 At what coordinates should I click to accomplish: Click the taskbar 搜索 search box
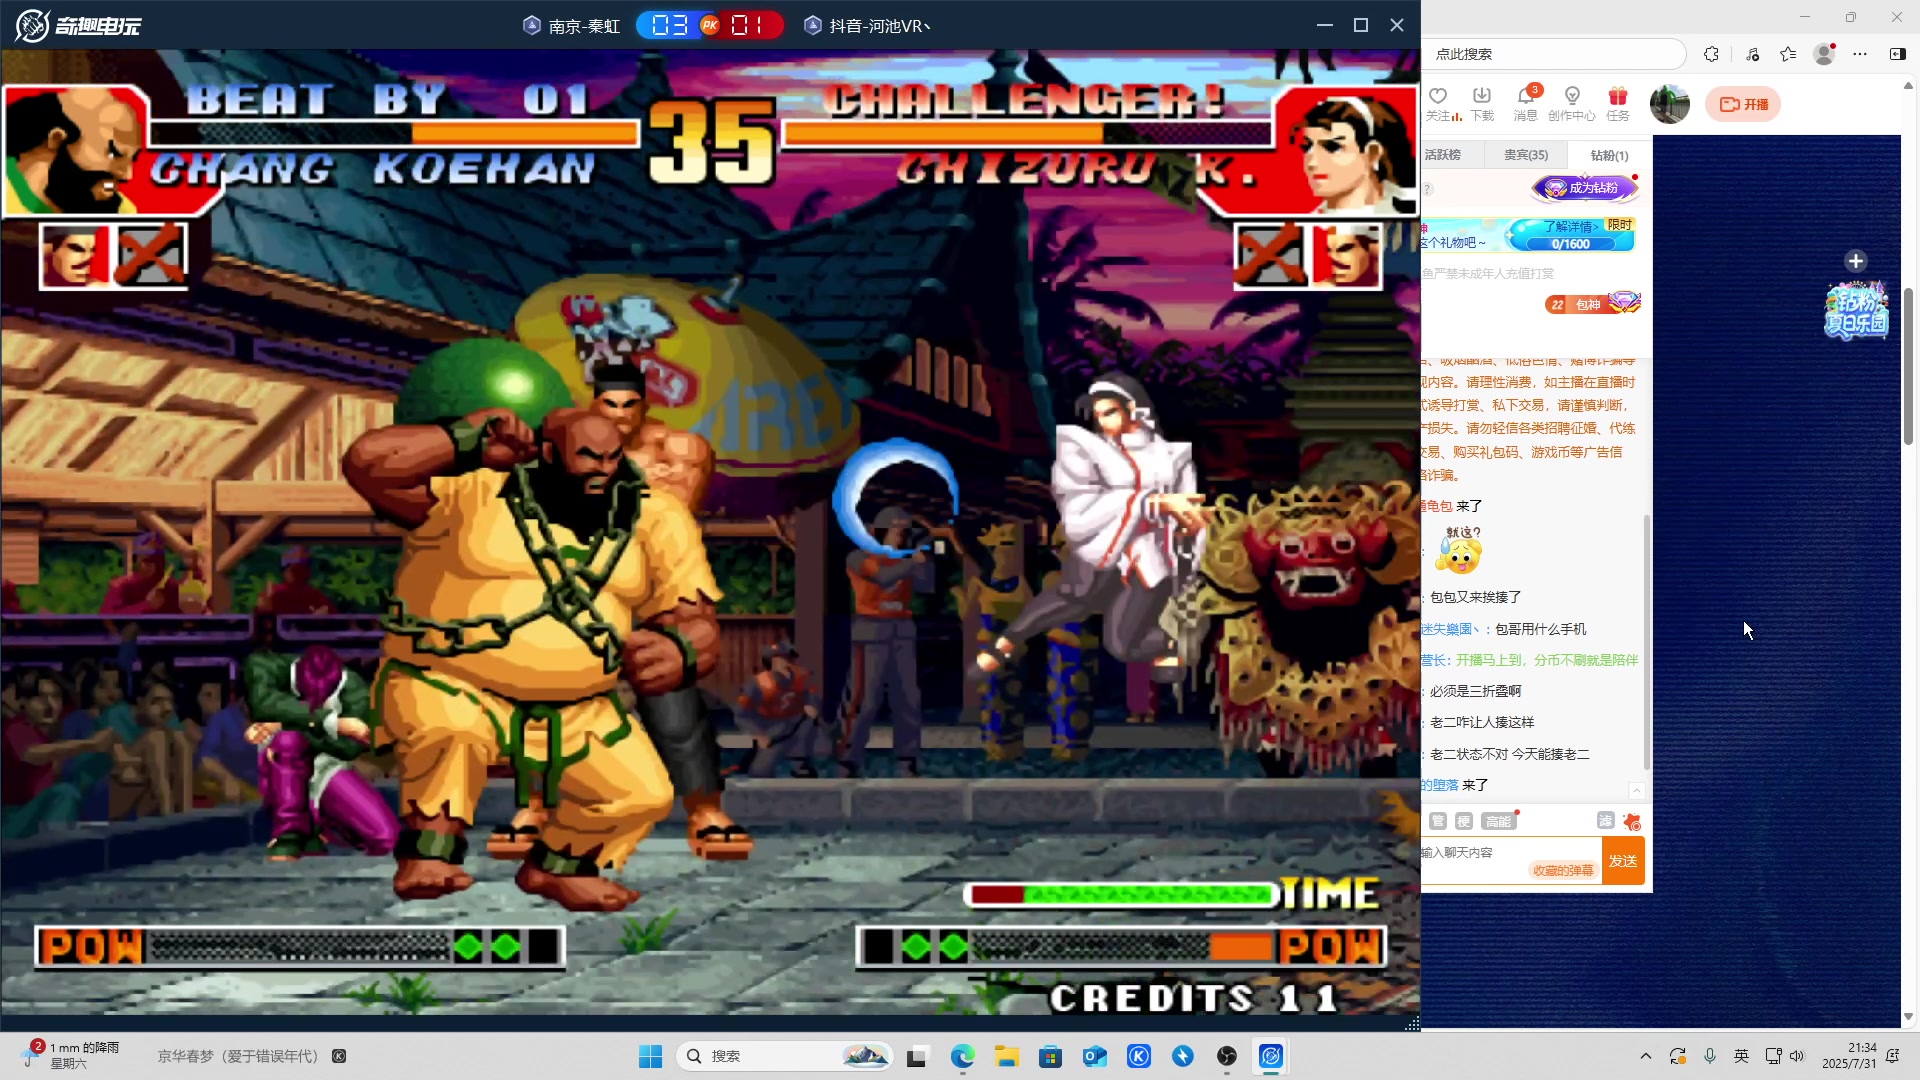click(785, 1056)
